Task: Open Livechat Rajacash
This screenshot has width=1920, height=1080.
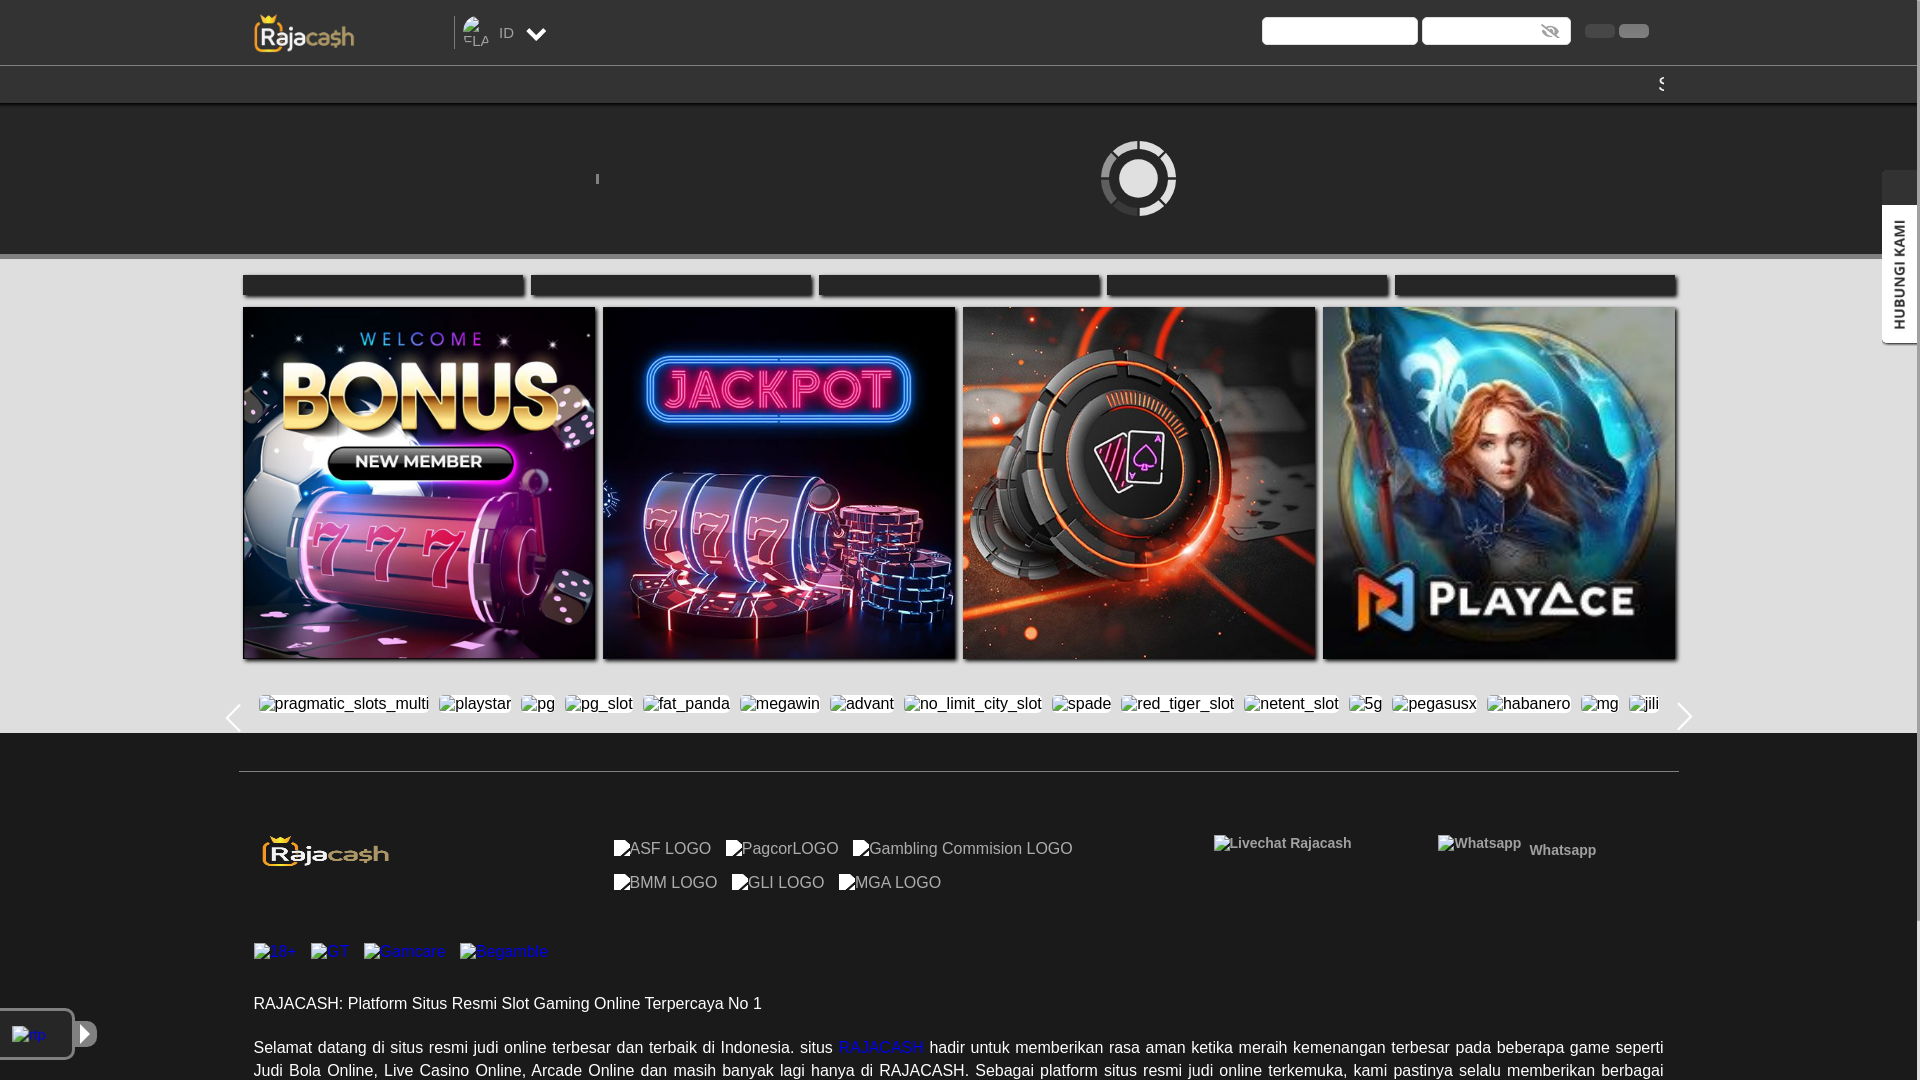Action: click(1283, 843)
